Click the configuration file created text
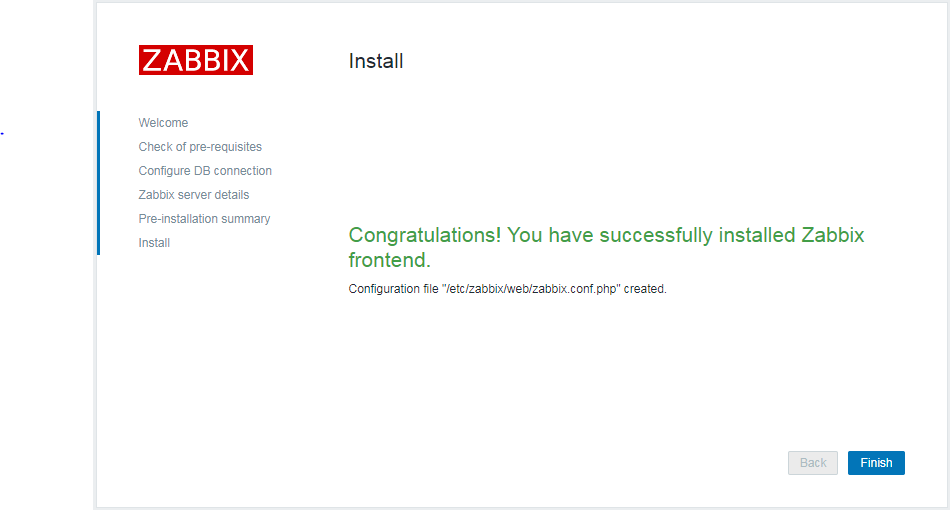950x510 pixels. (507, 289)
